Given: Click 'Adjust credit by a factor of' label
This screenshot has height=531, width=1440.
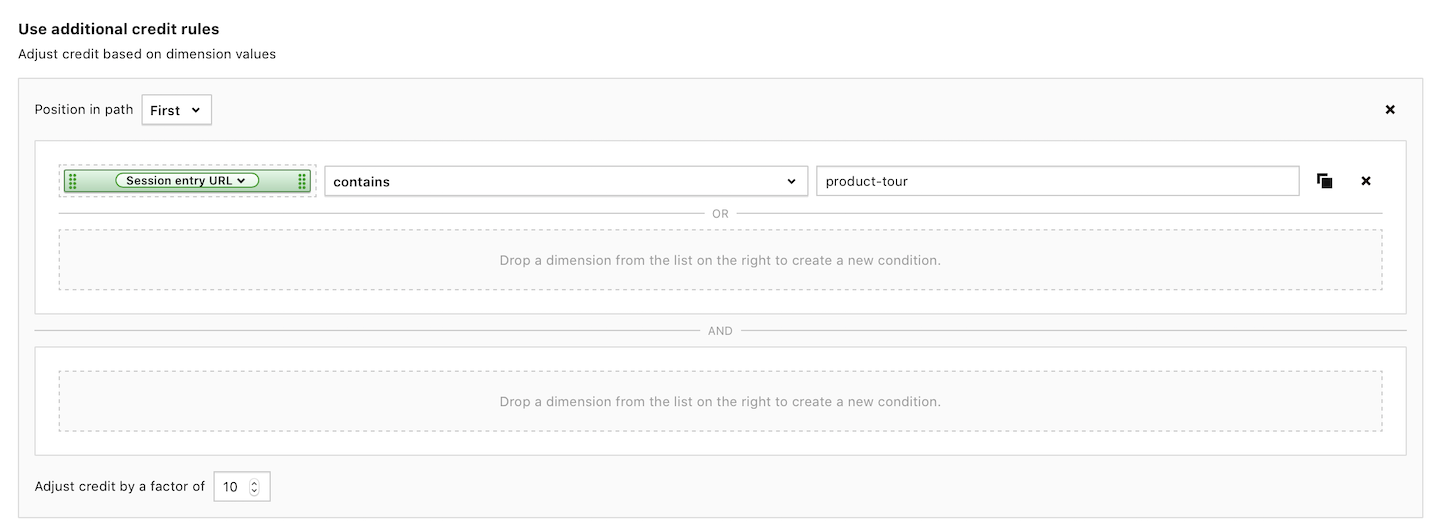Looking at the screenshot, I should (x=120, y=487).
